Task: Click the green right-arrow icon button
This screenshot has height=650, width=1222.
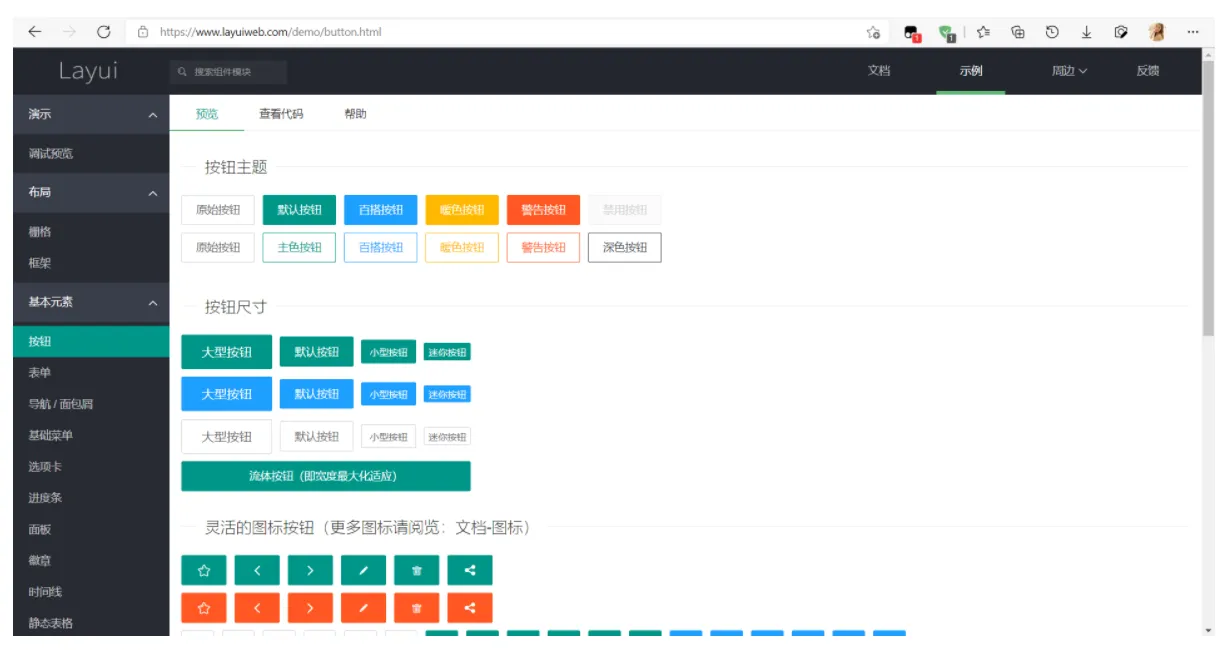Action: 310,570
